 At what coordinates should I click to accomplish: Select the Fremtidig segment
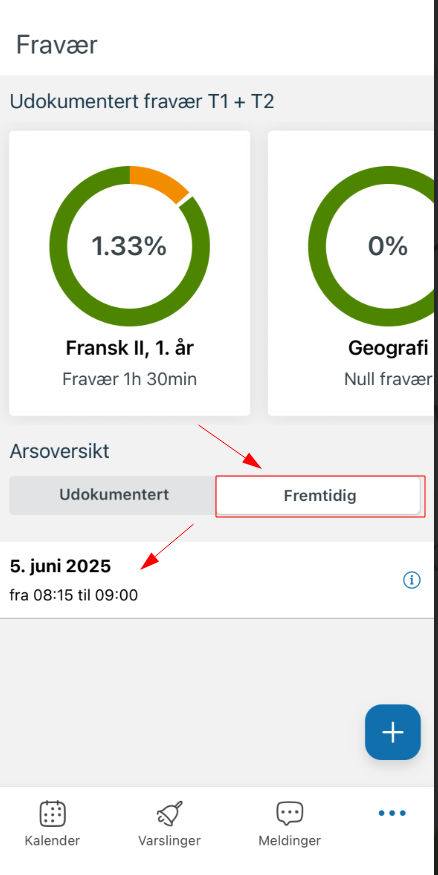pos(320,496)
